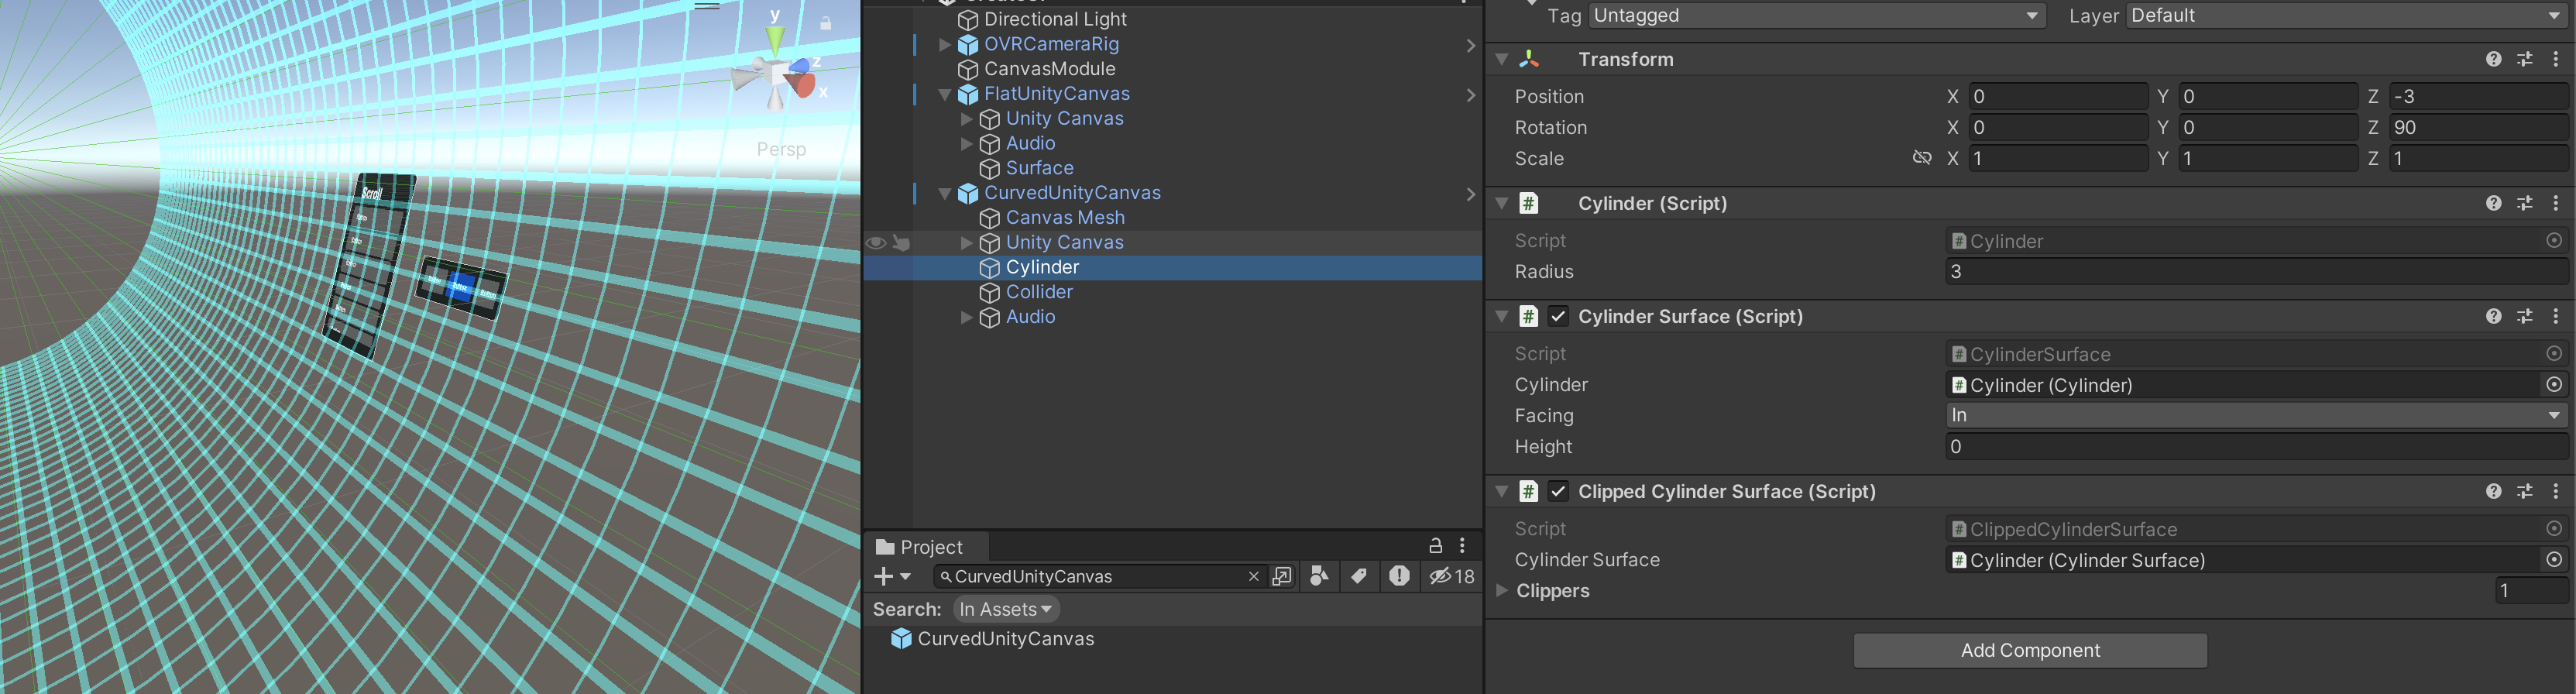The image size is (2576, 694).
Task: Collapse Clipped Cylinder Surface component
Action: (x=1501, y=491)
